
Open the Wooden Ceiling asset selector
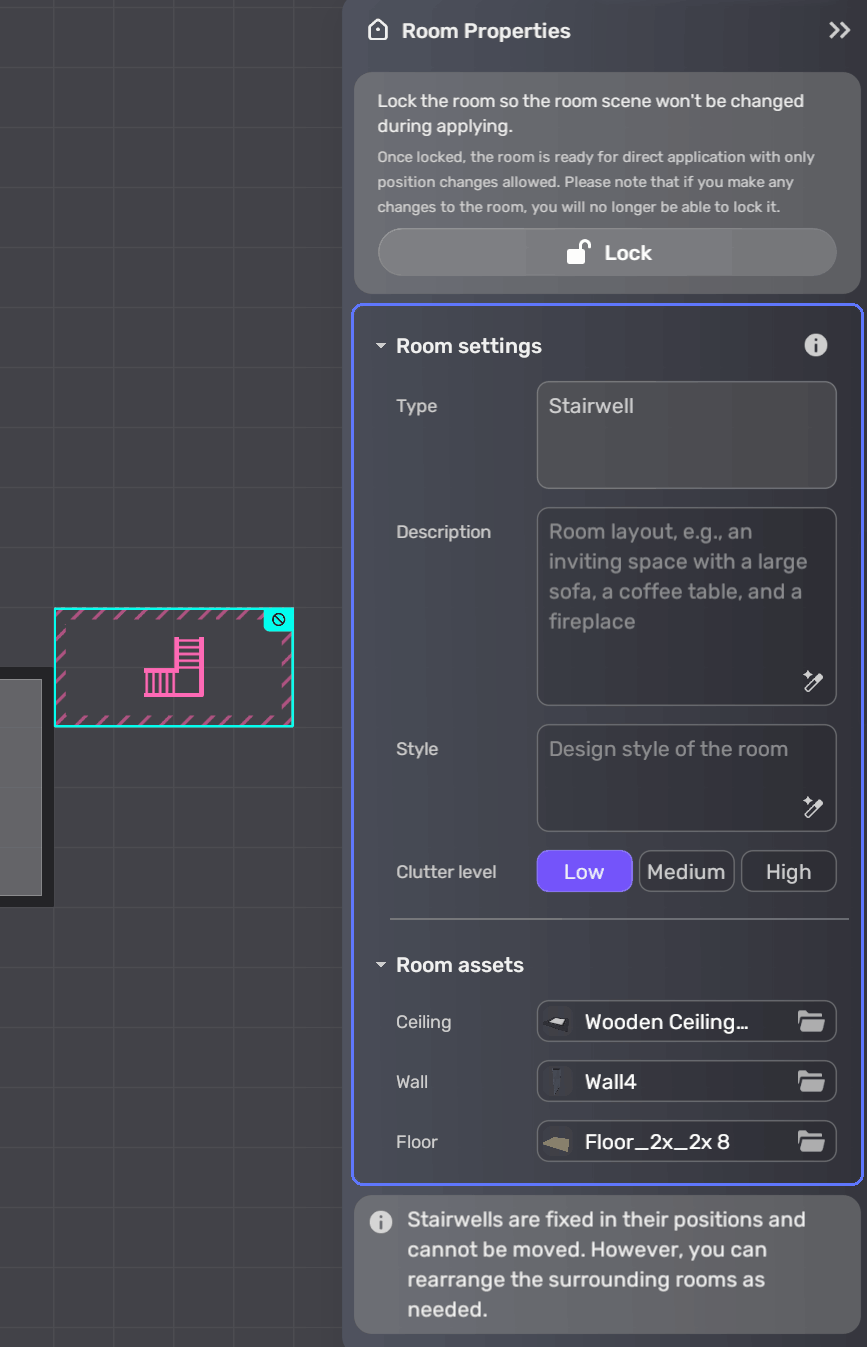(x=666, y=1022)
